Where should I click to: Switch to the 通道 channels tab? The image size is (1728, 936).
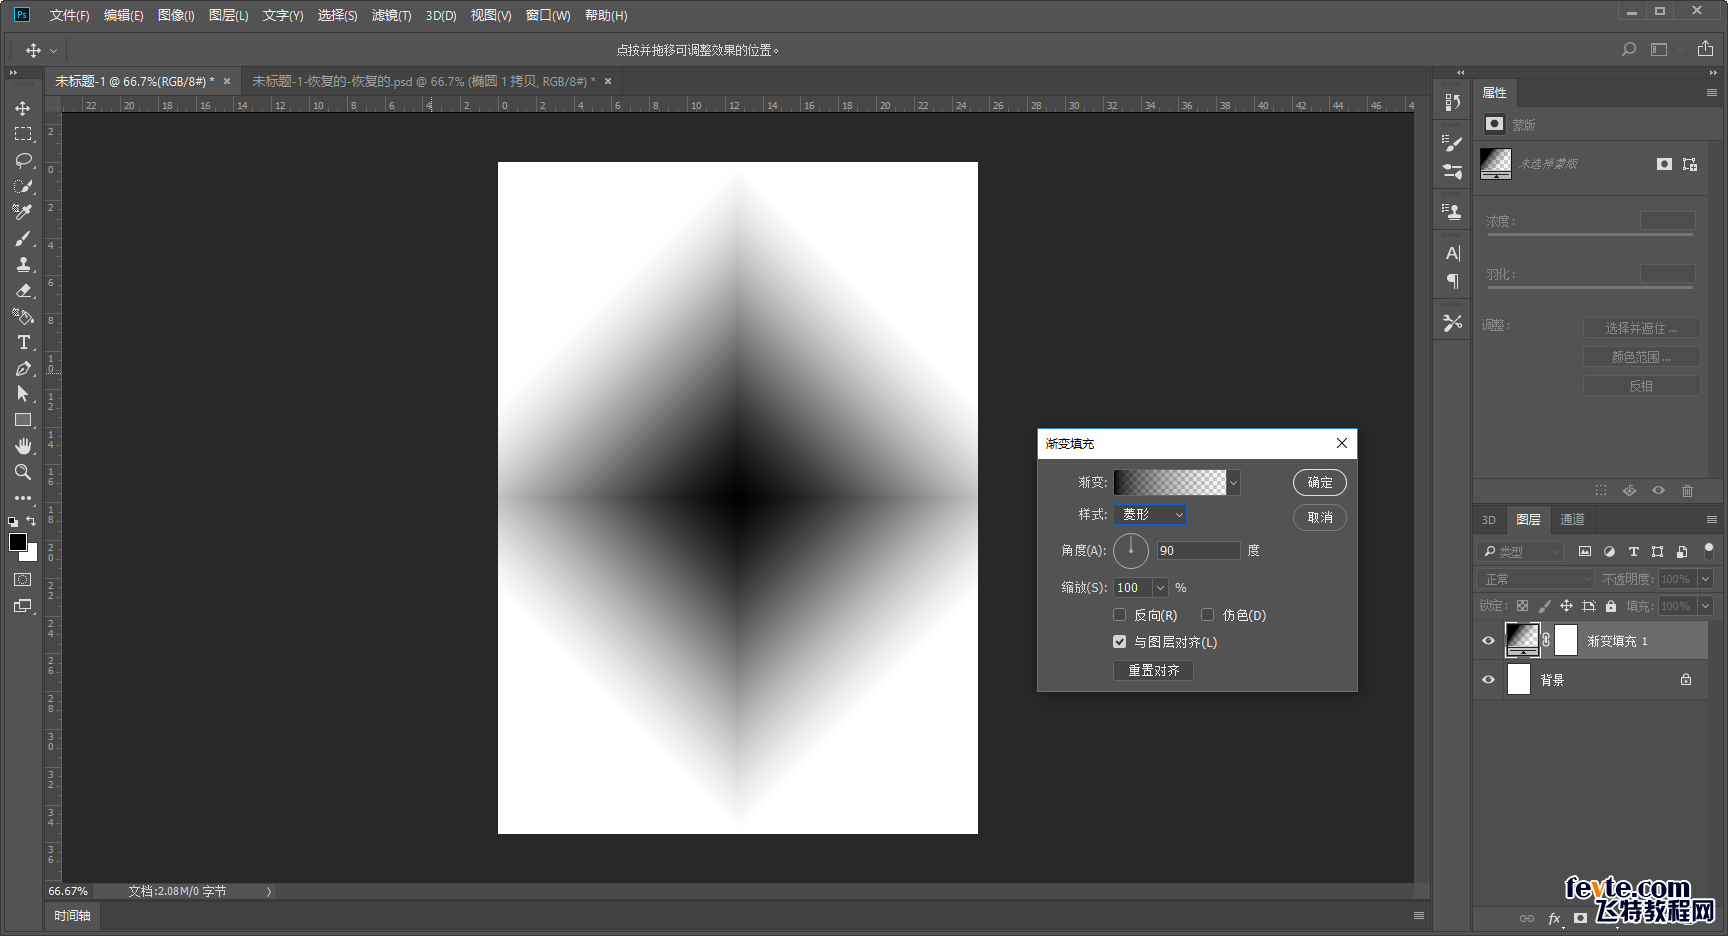pyautogui.click(x=1573, y=519)
